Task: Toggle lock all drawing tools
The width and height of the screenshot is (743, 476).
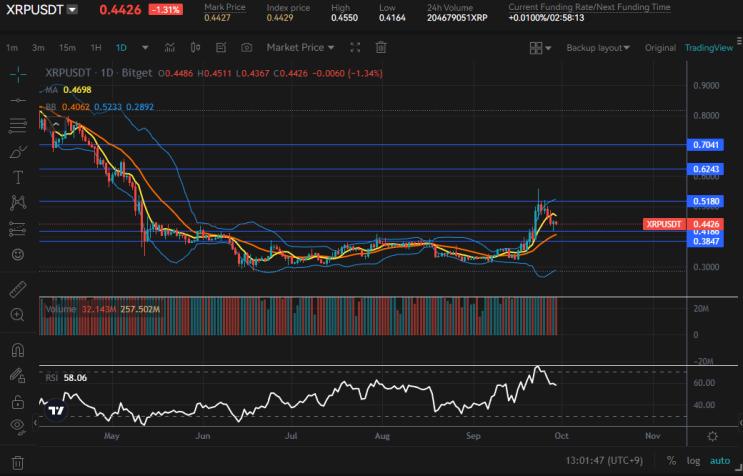Action: (x=18, y=402)
